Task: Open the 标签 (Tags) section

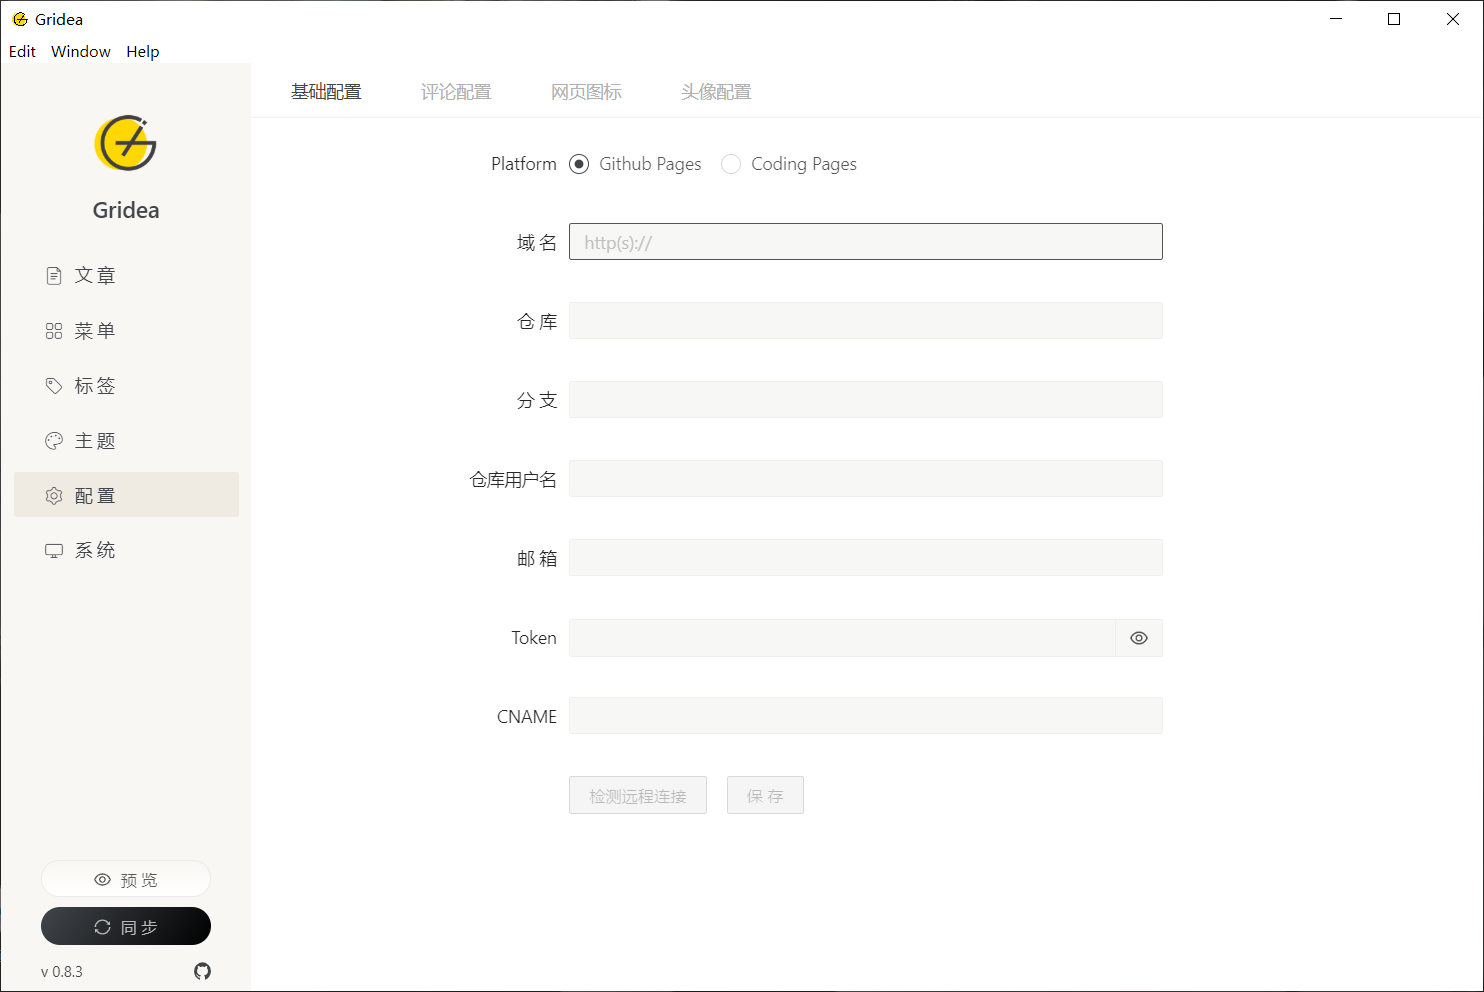Action: point(95,385)
